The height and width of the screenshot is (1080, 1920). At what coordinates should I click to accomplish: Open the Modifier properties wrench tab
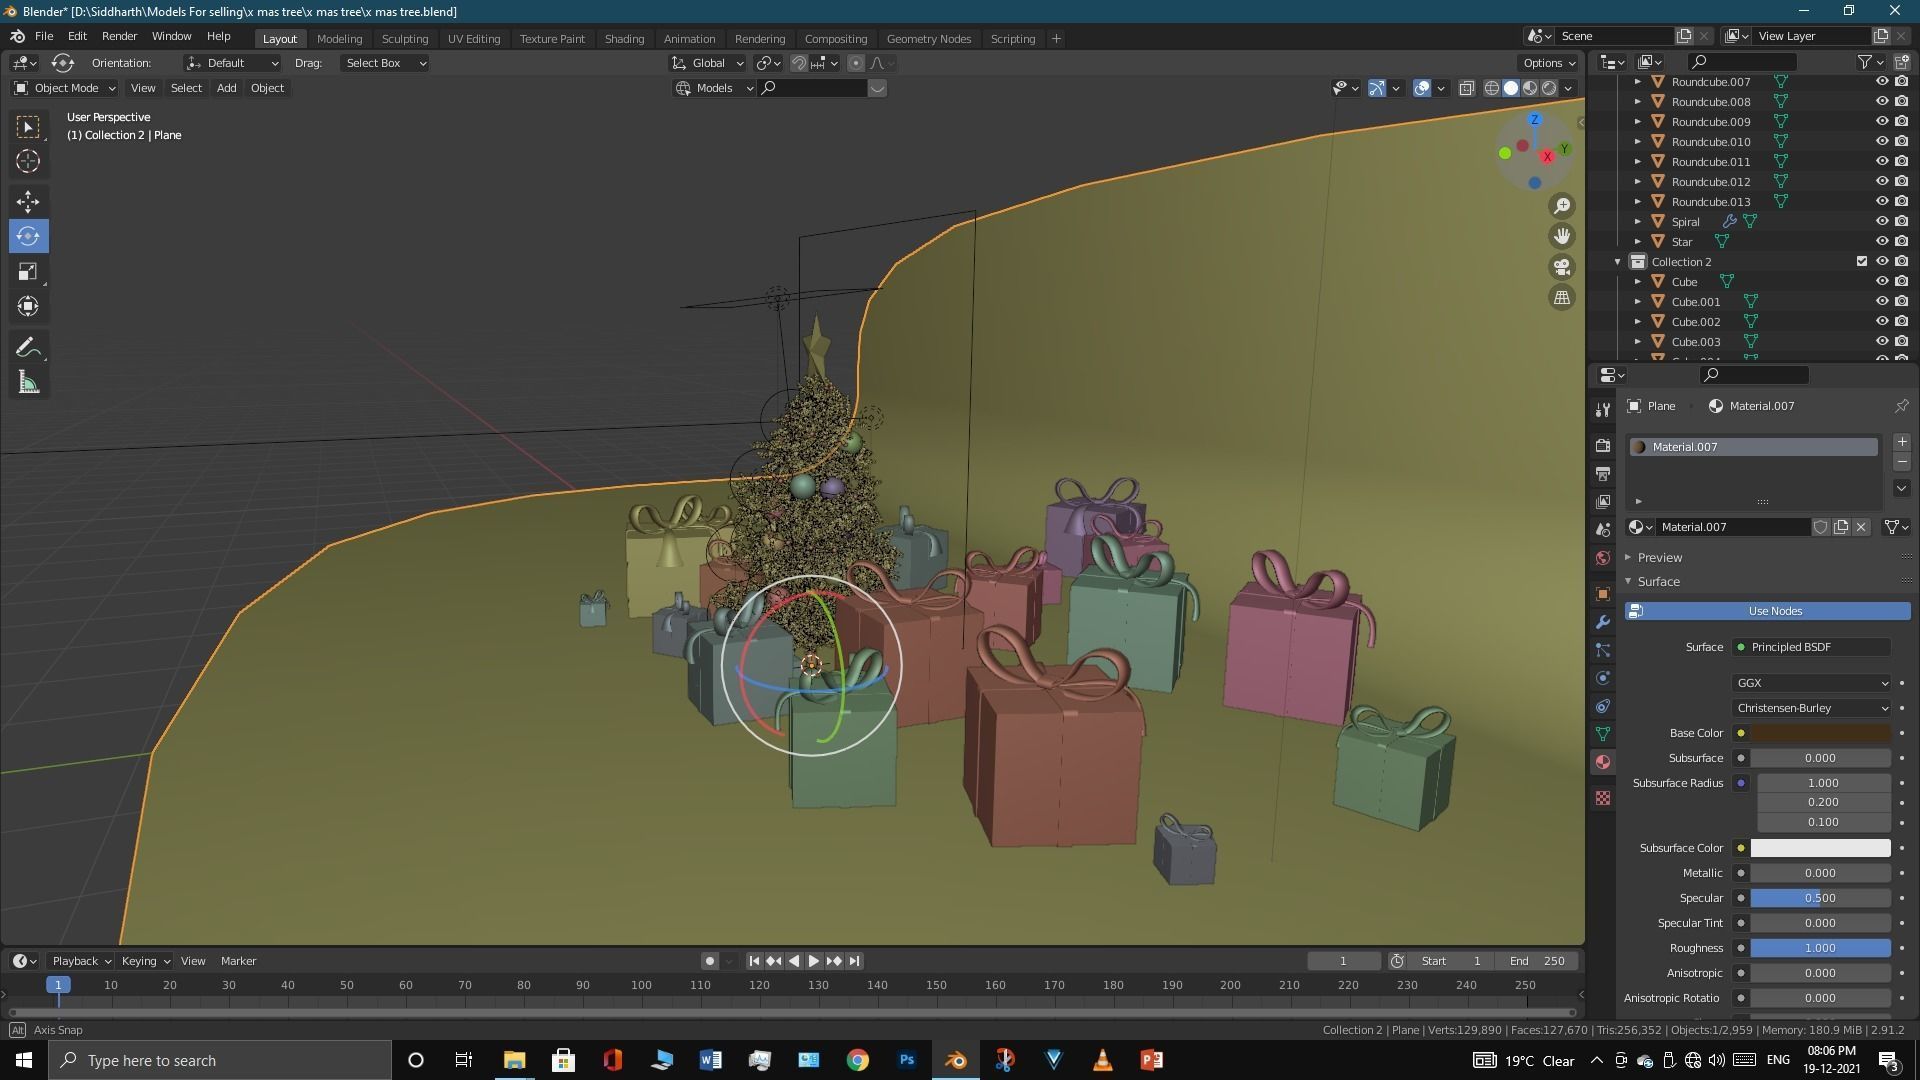pos(1603,622)
